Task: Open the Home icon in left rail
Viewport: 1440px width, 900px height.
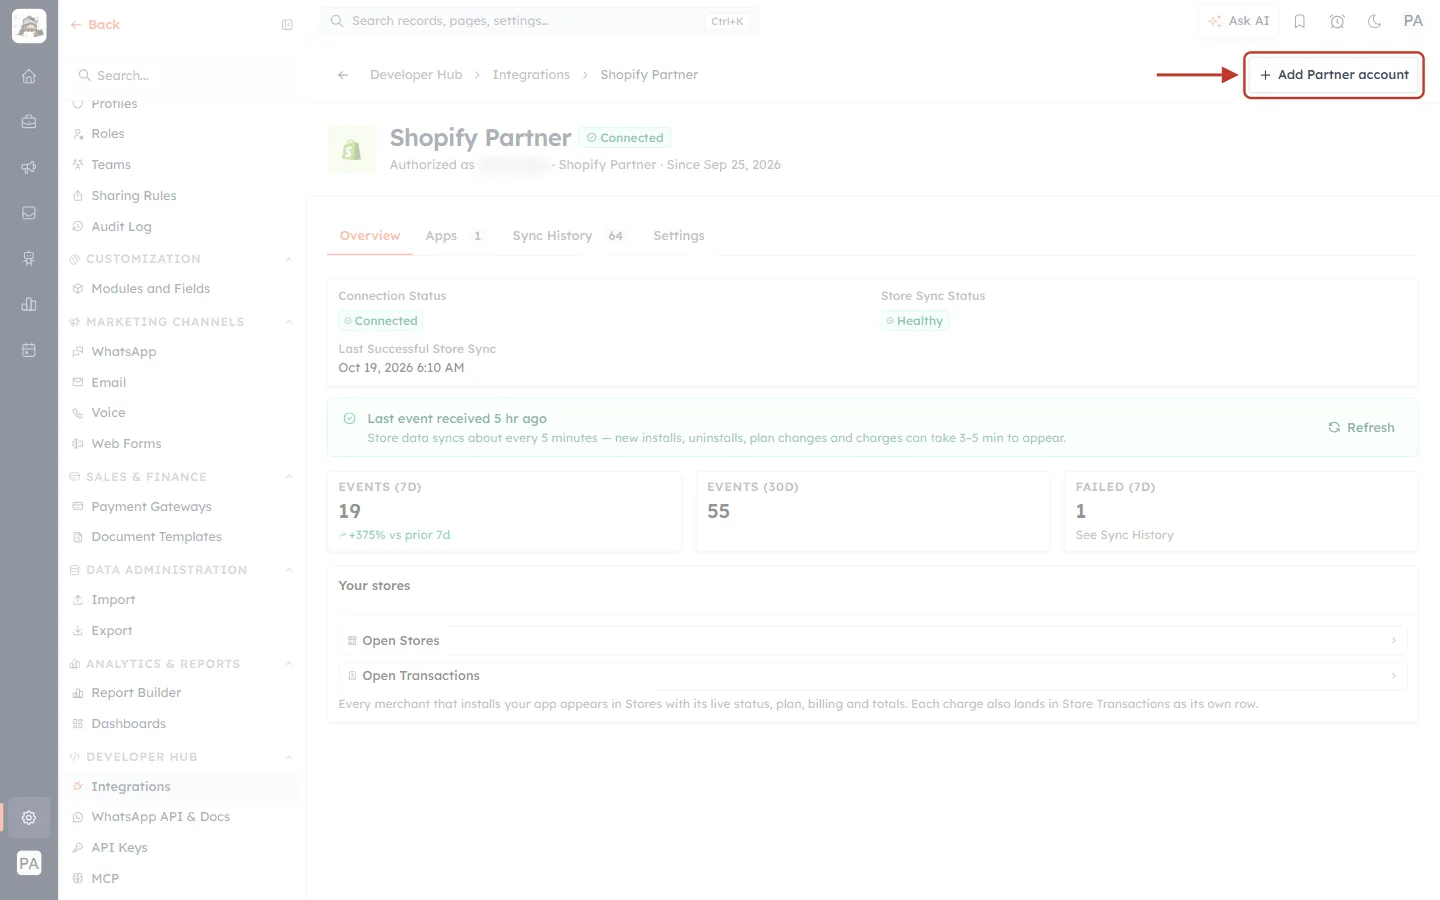Action: point(29,76)
